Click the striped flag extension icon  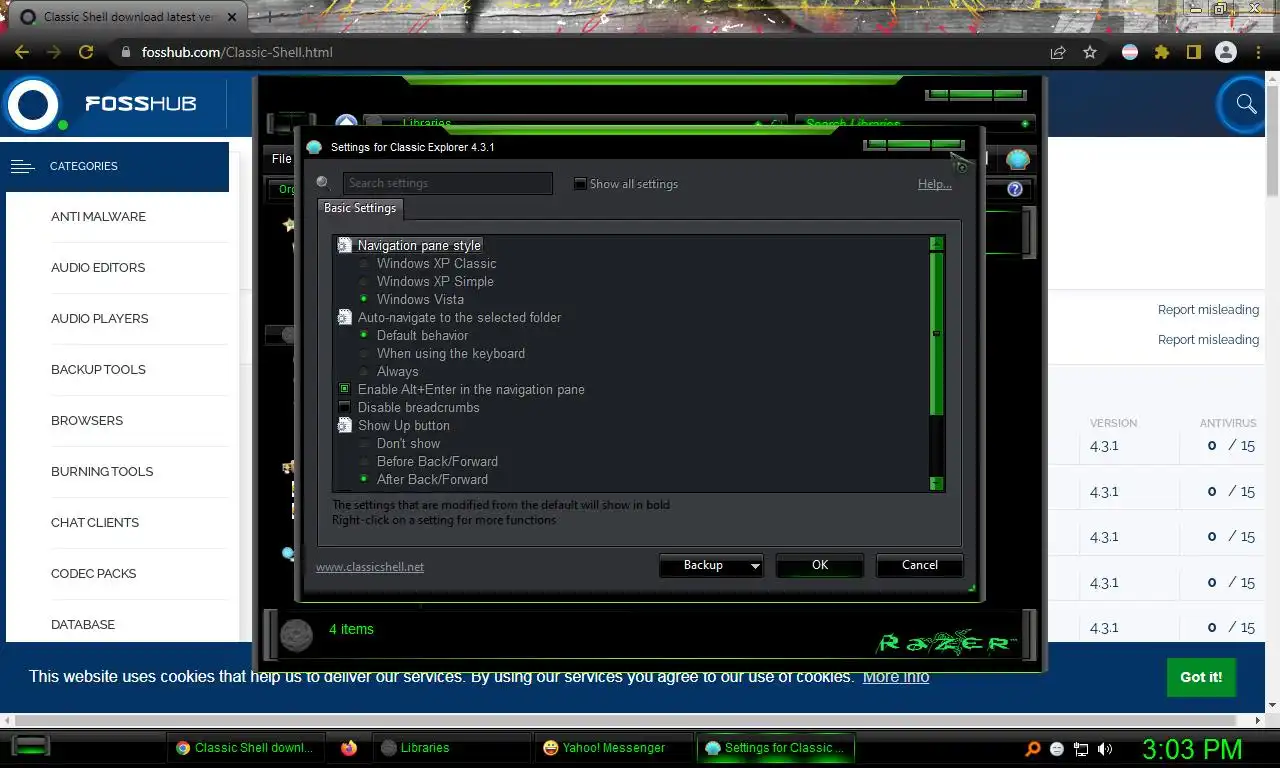click(1130, 52)
